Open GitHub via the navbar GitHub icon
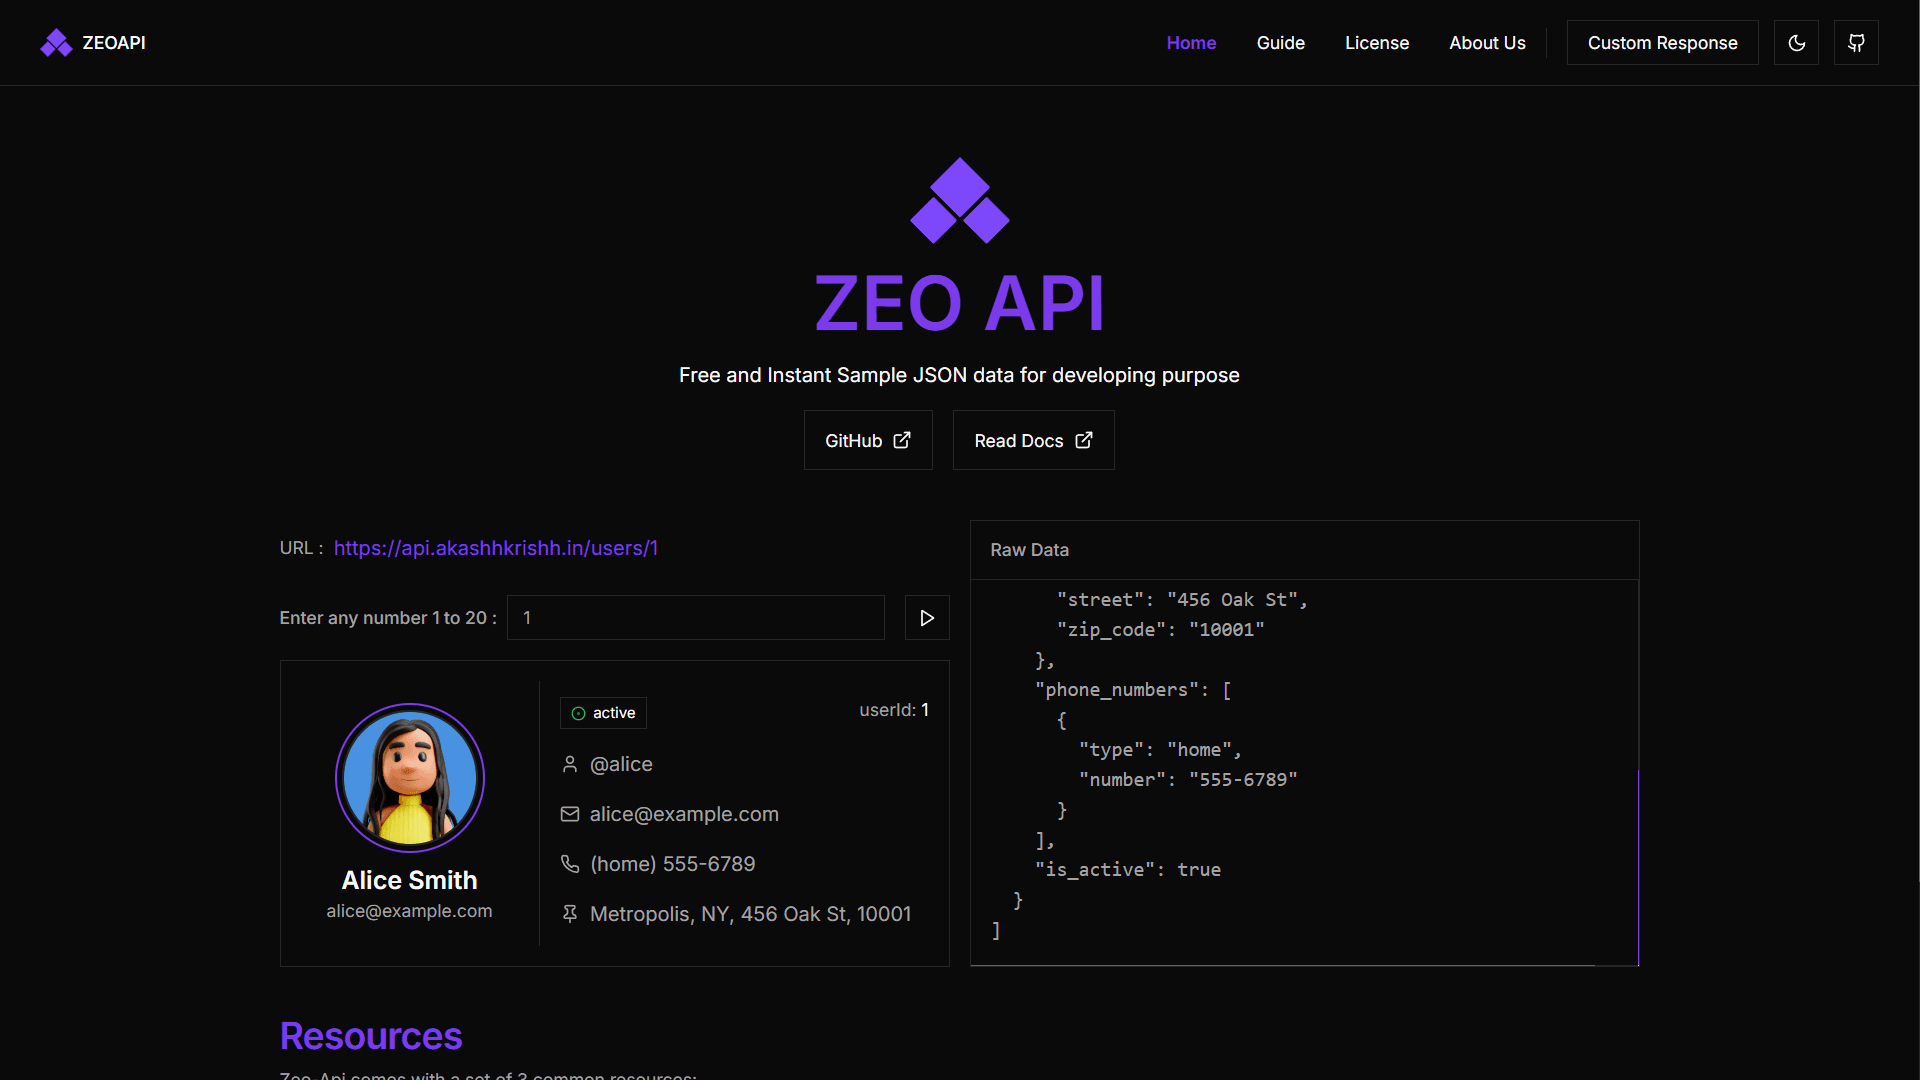 point(1856,43)
